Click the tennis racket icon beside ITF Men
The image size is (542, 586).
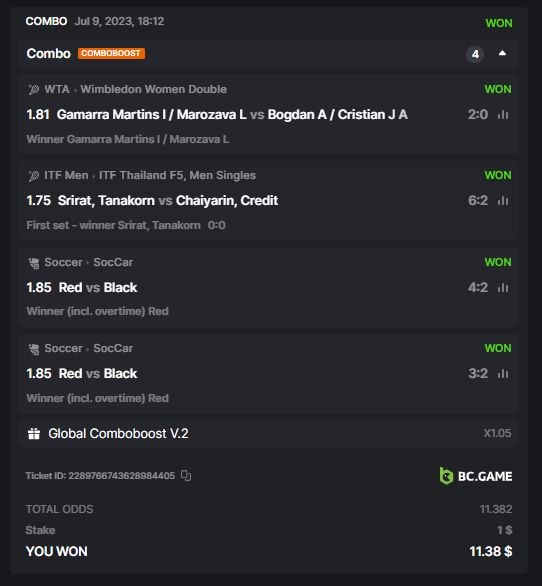point(34,176)
